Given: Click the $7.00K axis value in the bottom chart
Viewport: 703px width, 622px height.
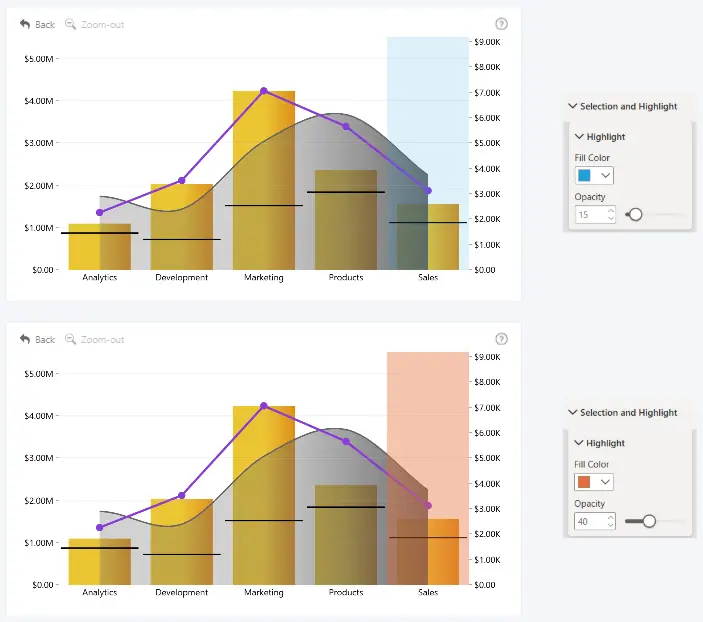Looking at the screenshot, I should 487,408.
